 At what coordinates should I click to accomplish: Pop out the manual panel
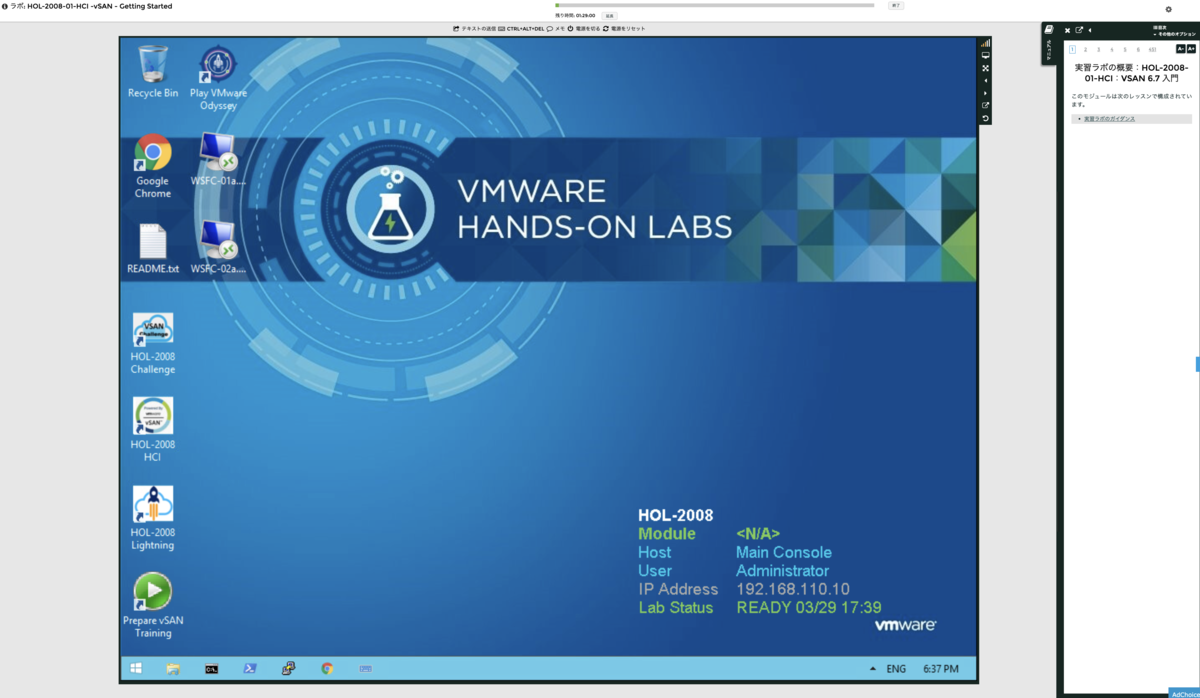(1079, 30)
